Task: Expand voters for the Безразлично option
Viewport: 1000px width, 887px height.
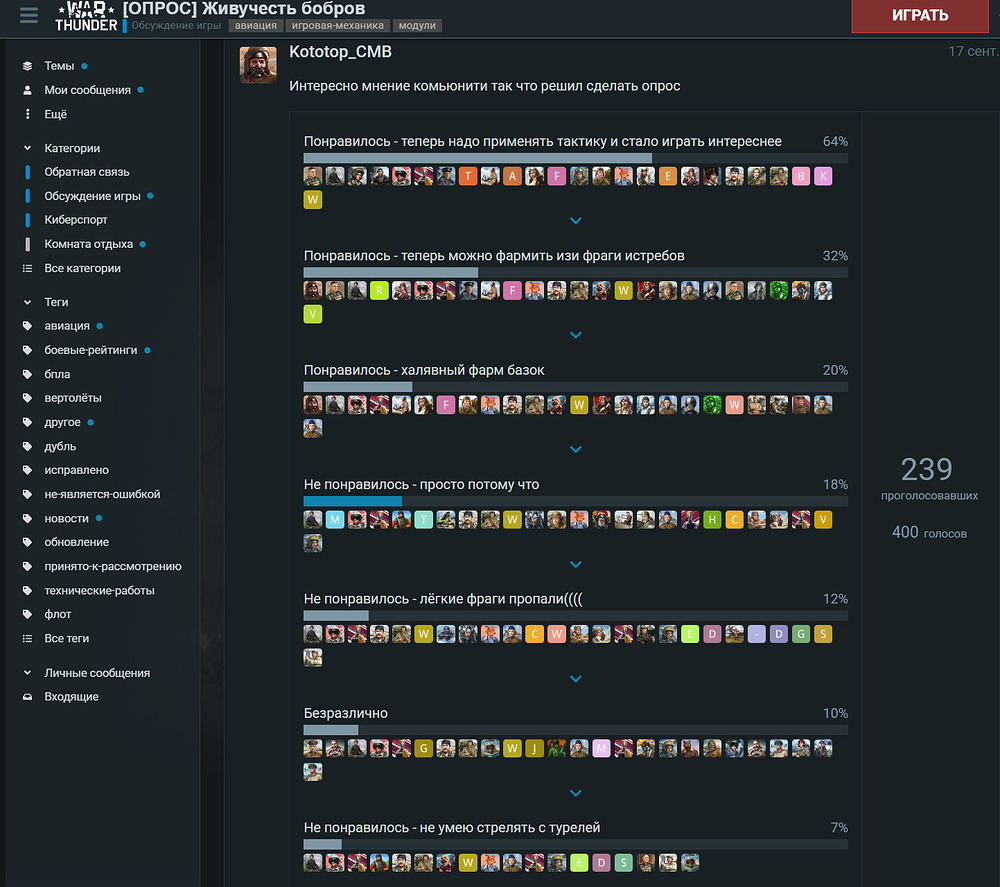Action: (575, 793)
